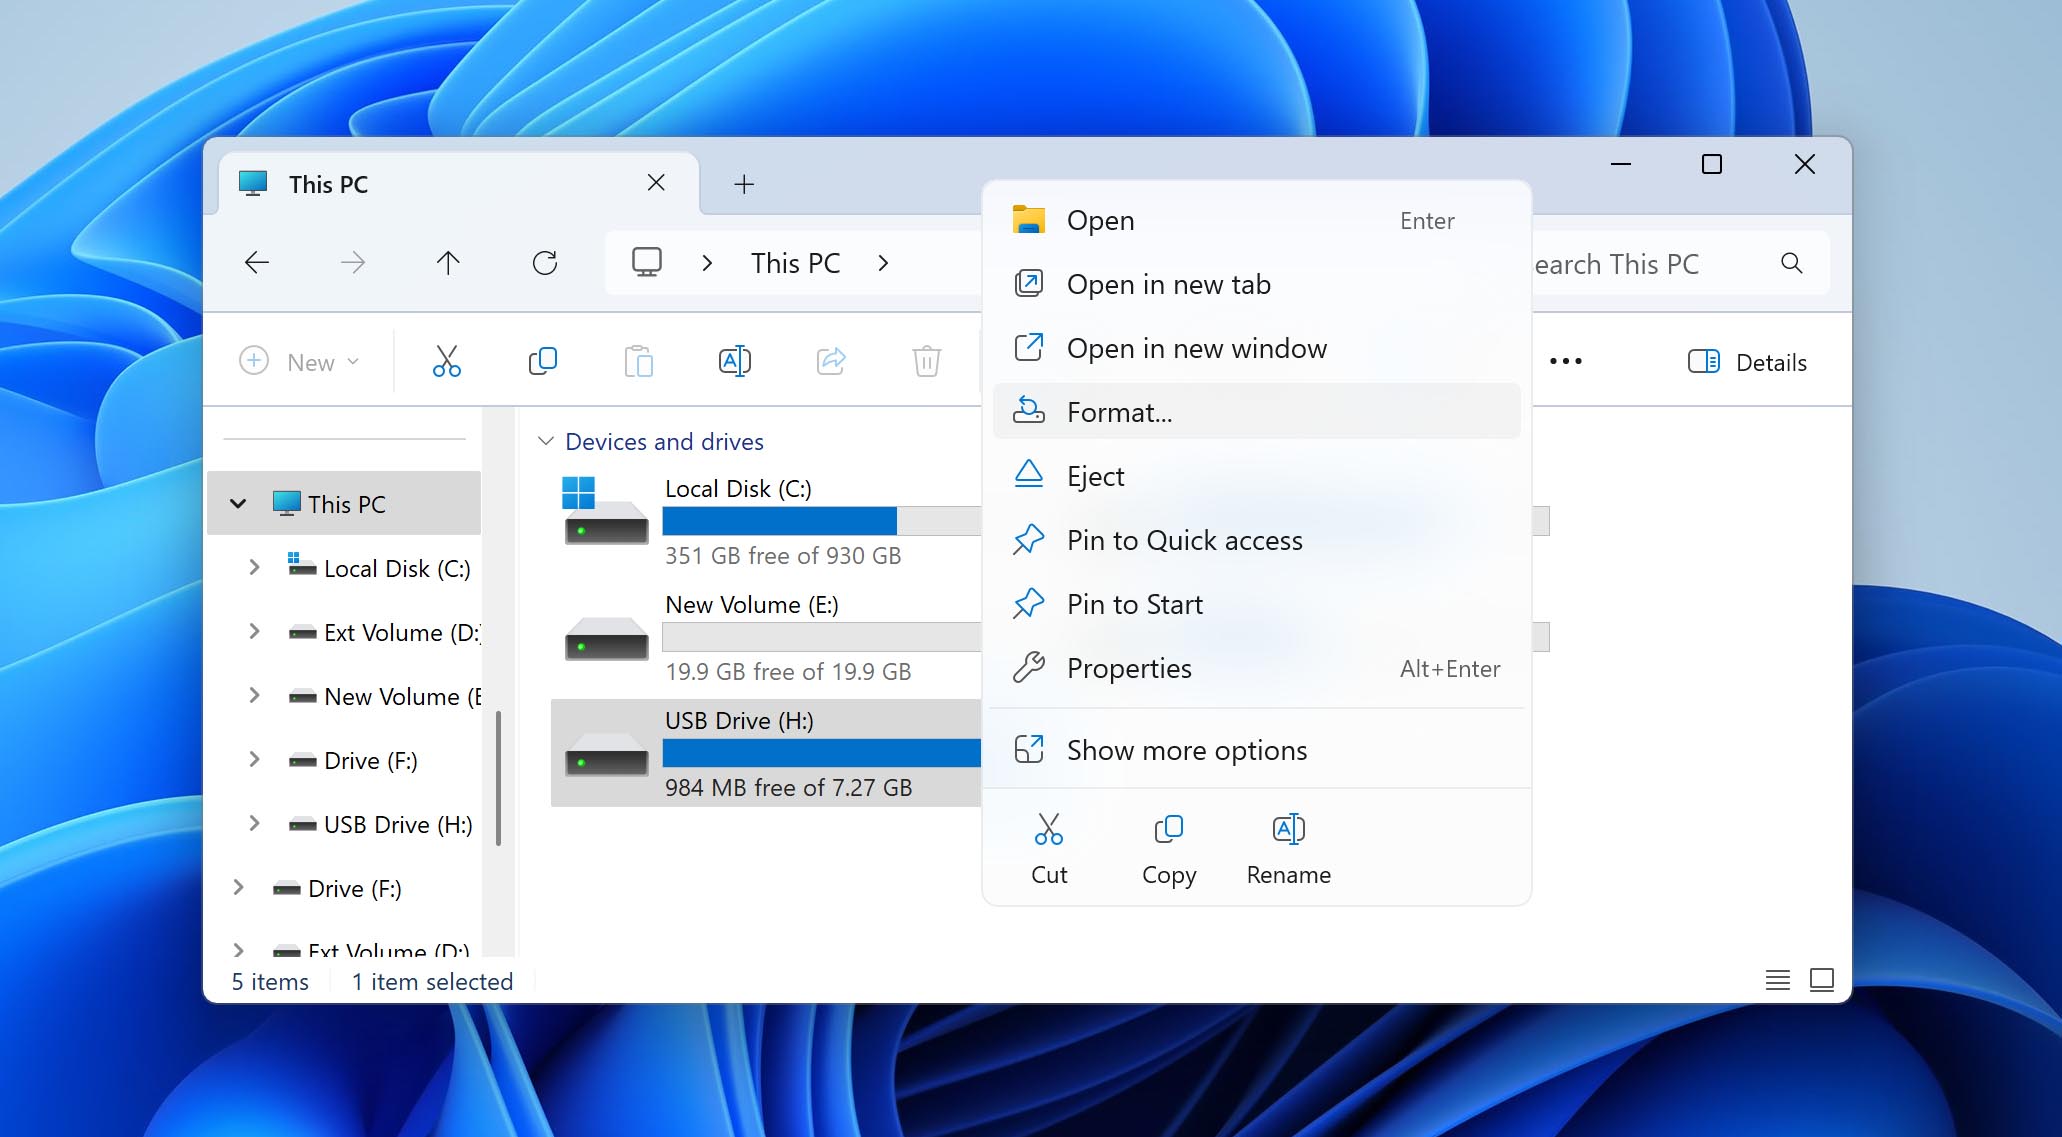
Task: Maximize the File Explorer window
Action: pyautogui.click(x=1712, y=164)
